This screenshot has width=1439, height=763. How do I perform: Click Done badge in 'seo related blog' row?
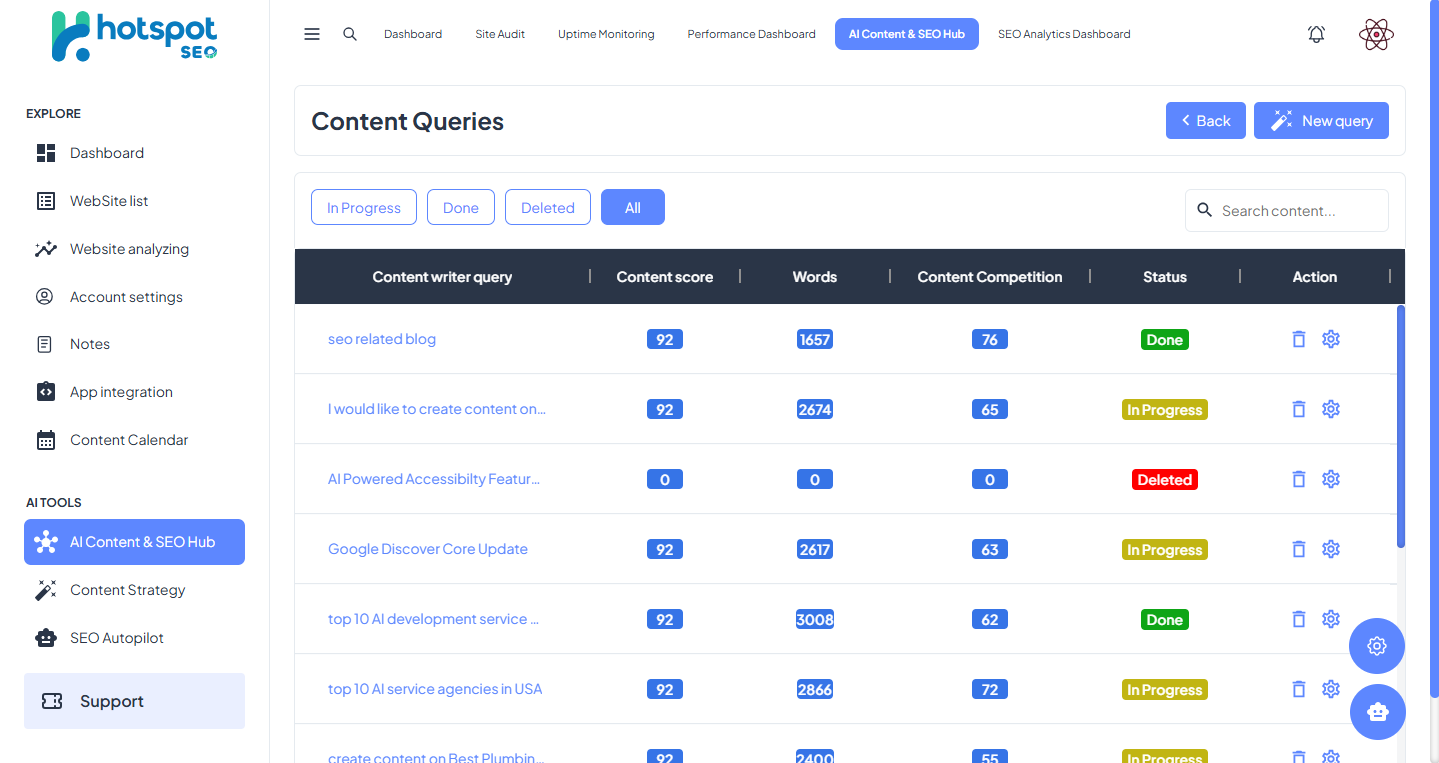tap(1165, 339)
